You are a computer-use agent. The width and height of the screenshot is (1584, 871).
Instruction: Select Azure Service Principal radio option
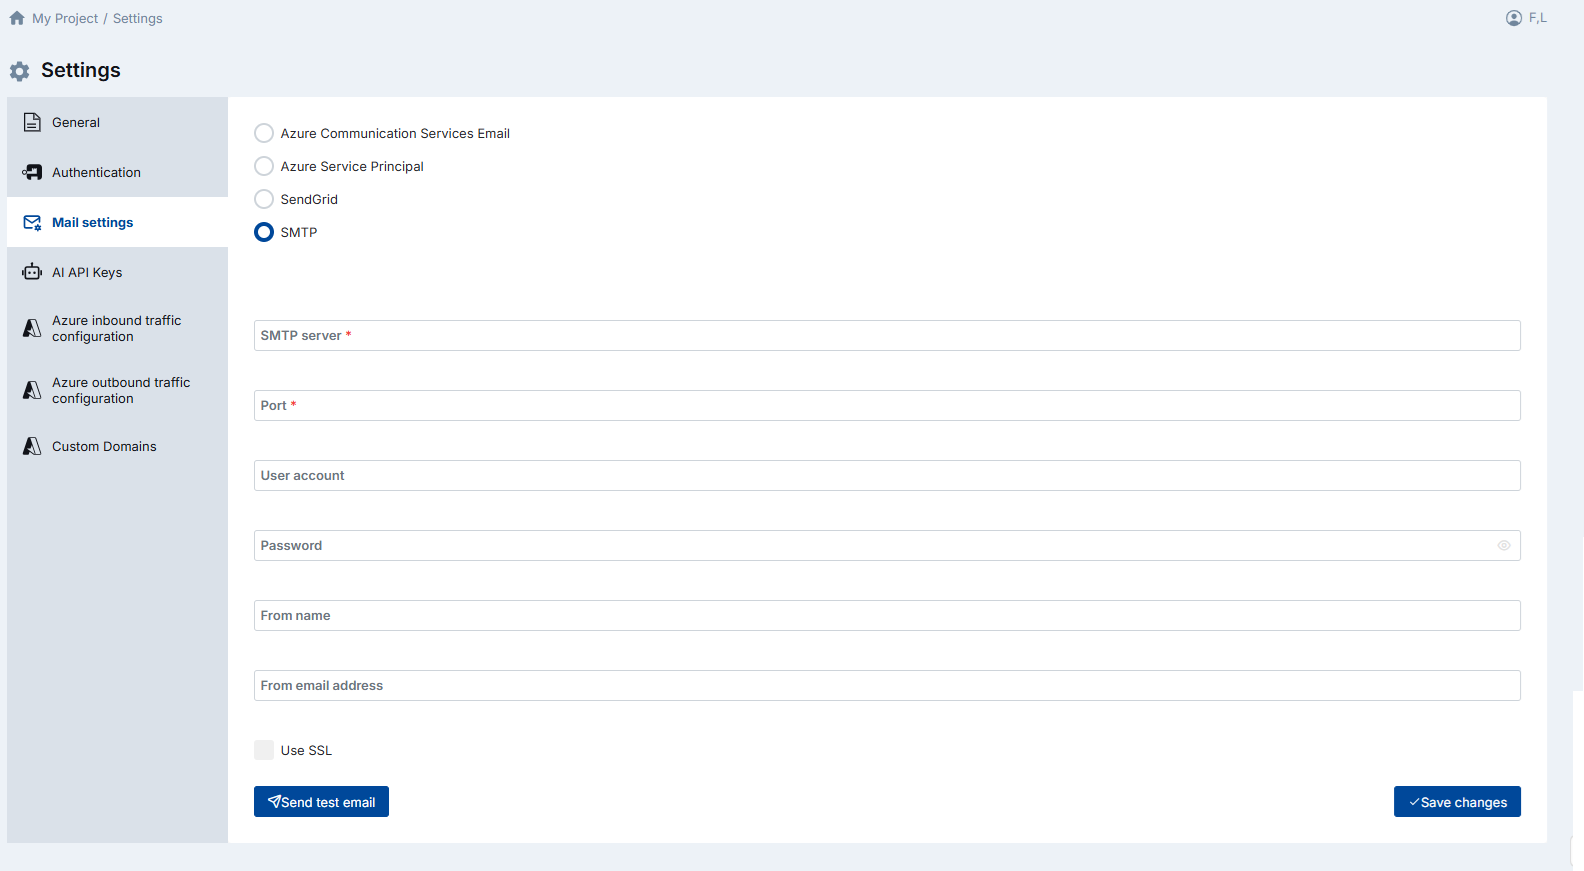click(264, 166)
